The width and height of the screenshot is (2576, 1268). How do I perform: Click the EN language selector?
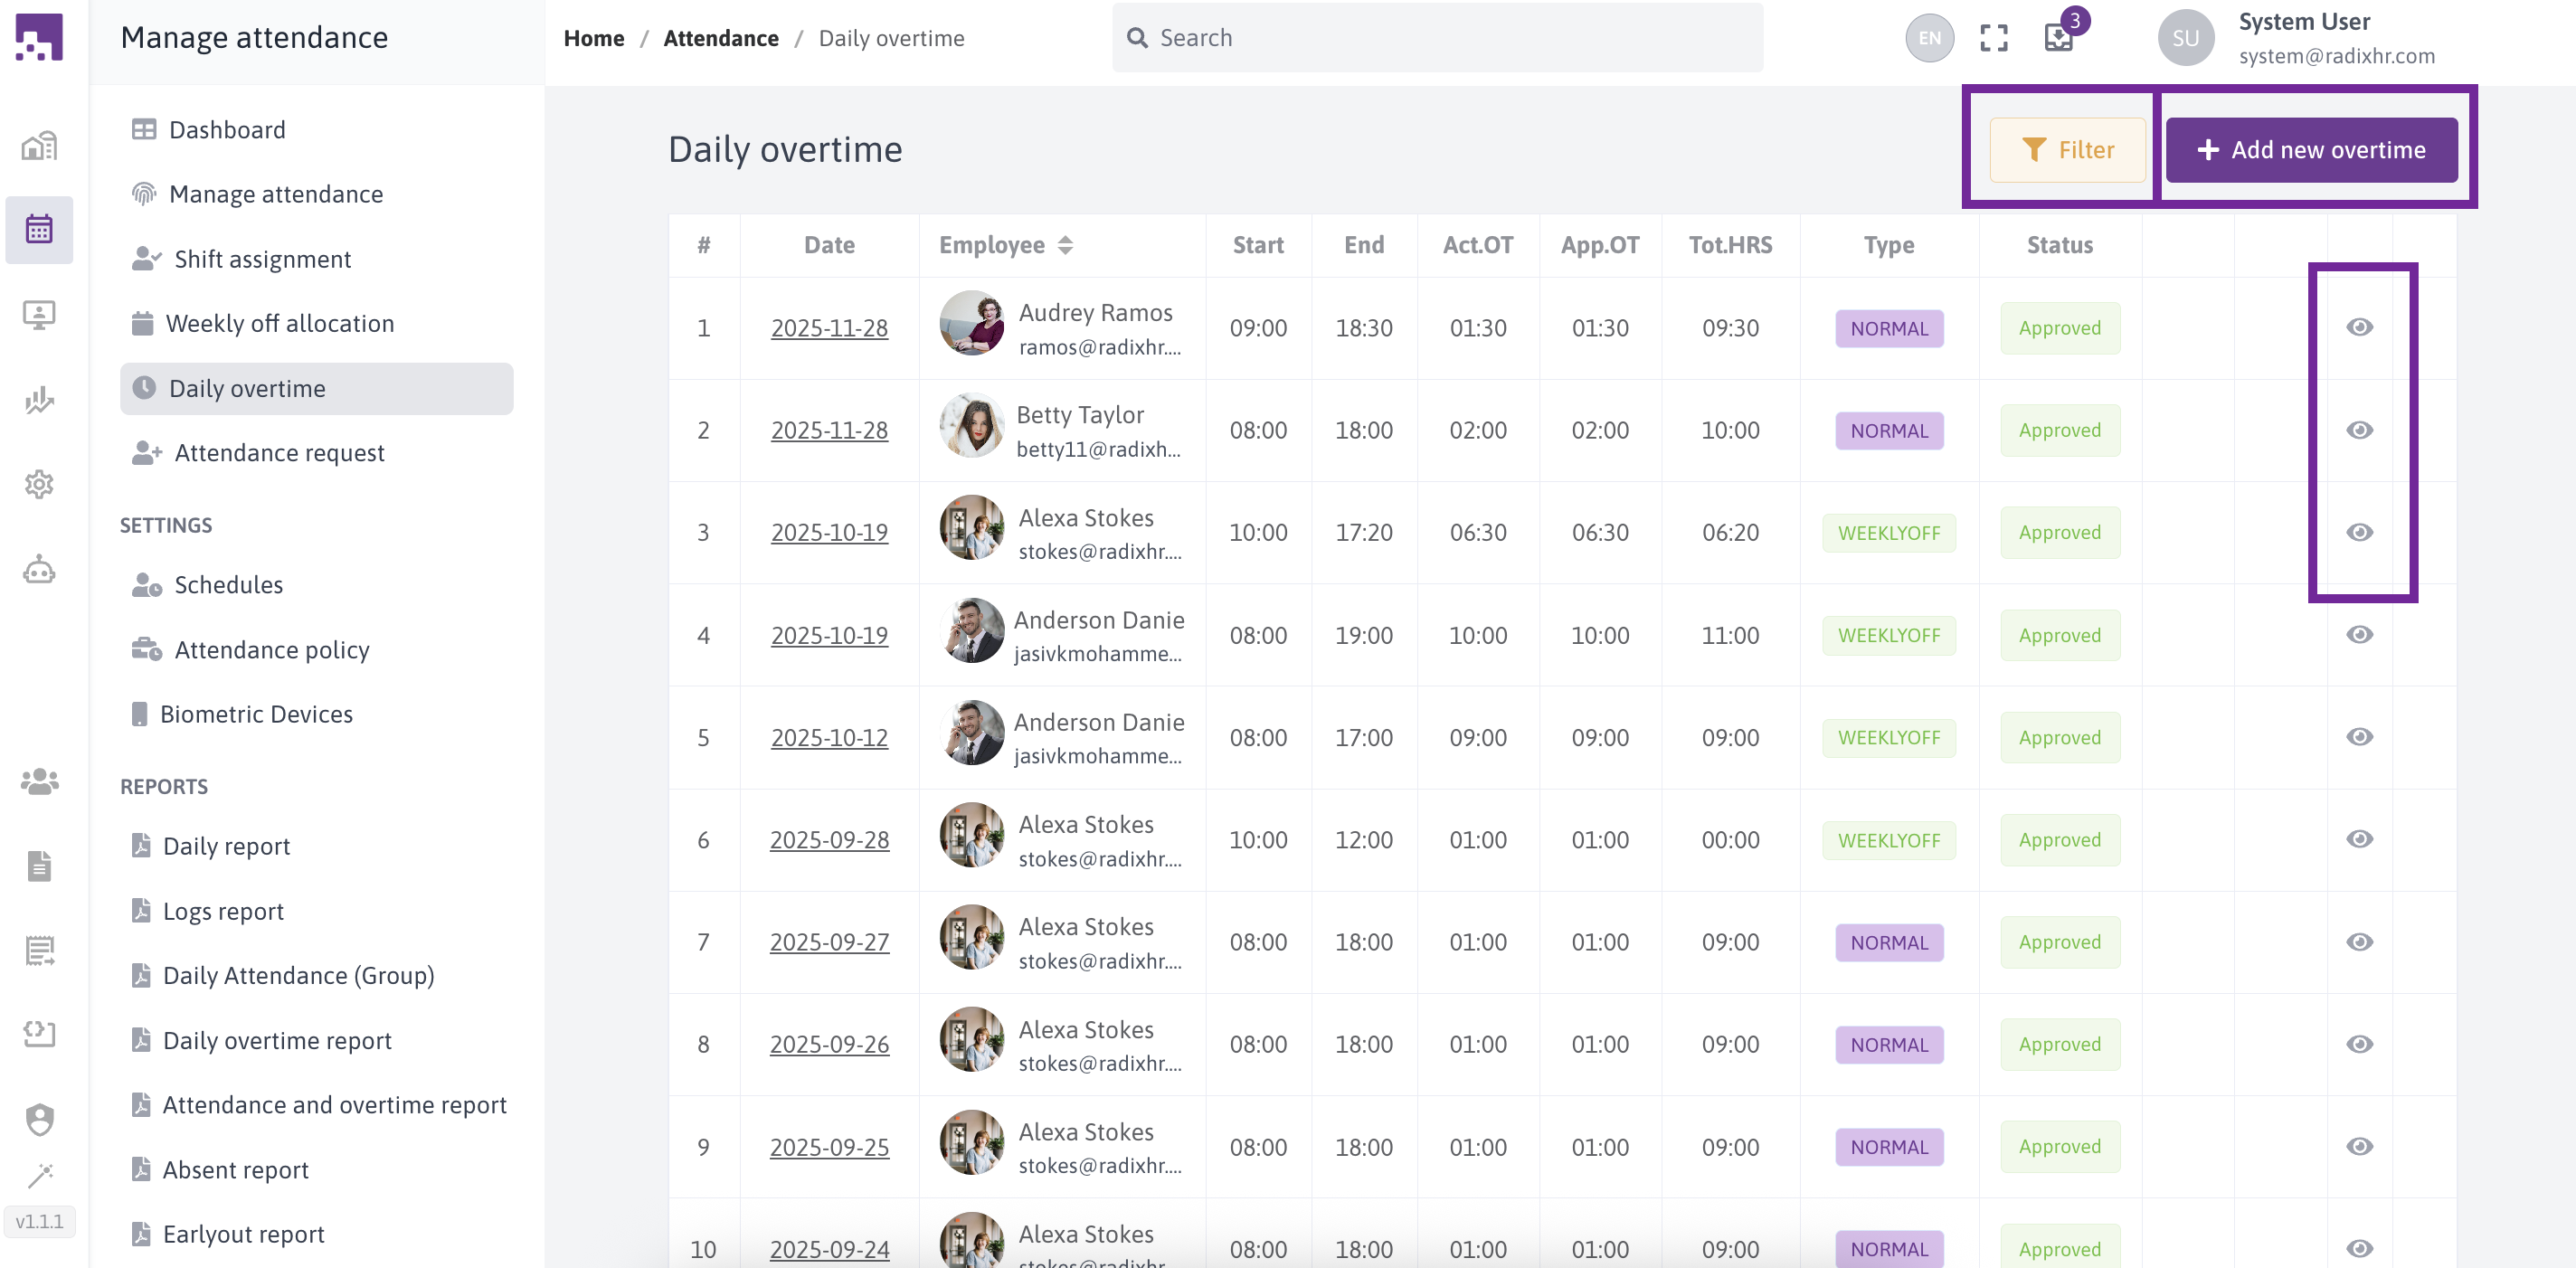pos(1928,38)
